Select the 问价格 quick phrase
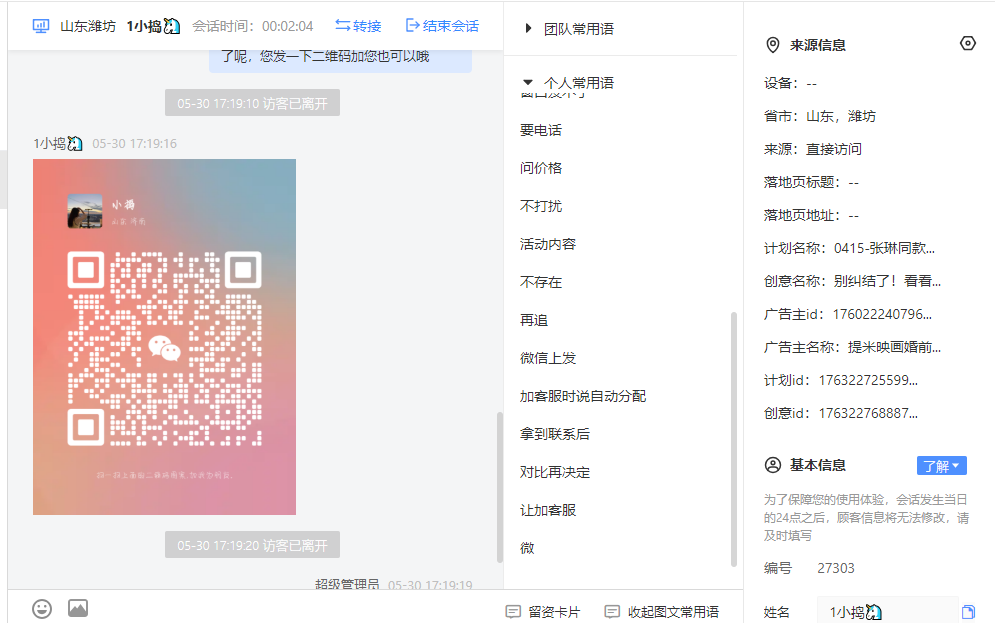The height and width of the screenshot is (623, 995). (x=541, y=168)
